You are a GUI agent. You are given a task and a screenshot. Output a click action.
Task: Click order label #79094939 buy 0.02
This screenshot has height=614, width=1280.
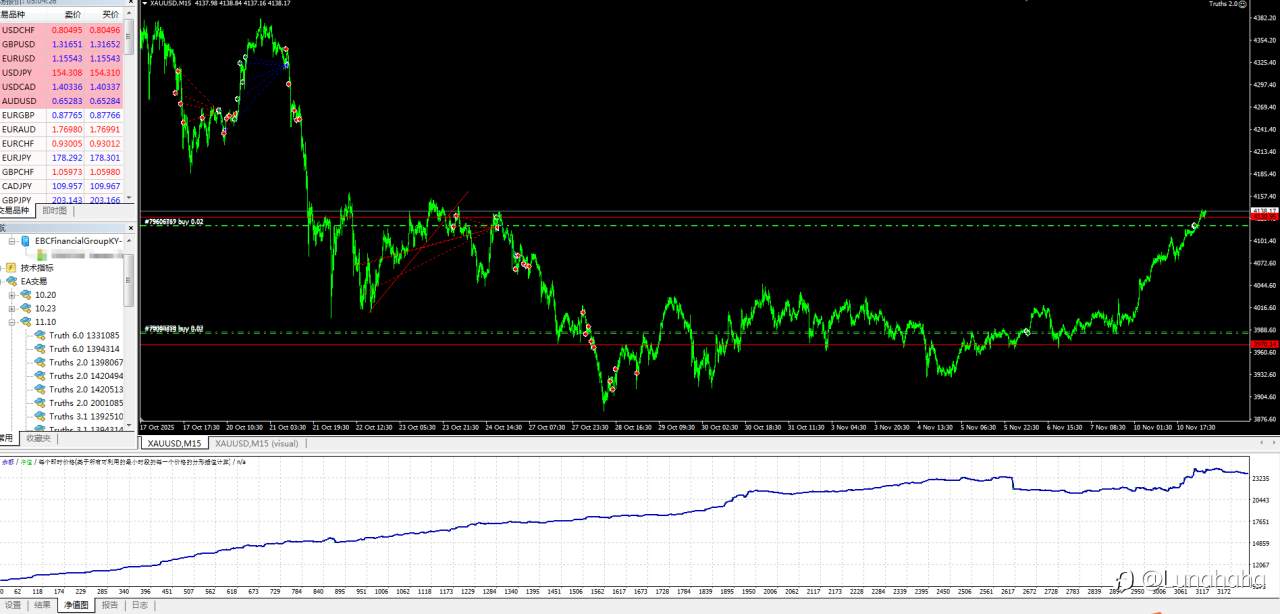coord(174,328)
